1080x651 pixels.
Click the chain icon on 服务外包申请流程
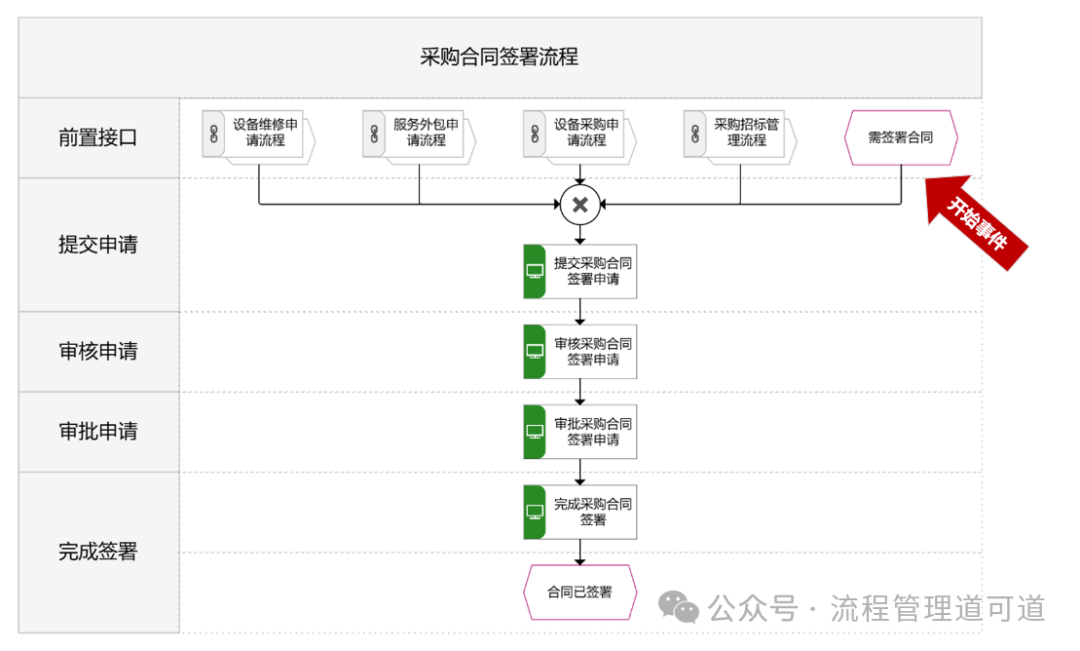pos(374,135)
